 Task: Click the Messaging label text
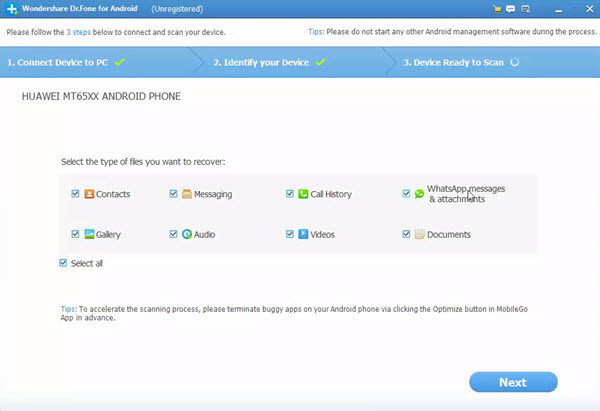click(x=213, y=194)
